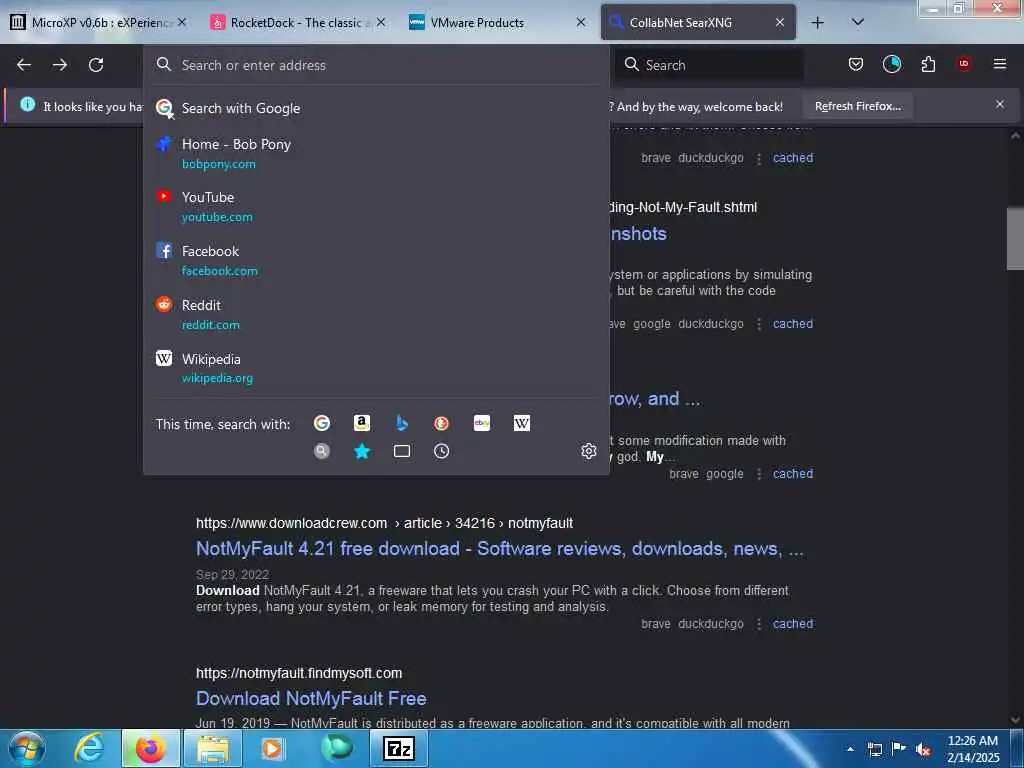Click the Refresh Firefox... button

point(857,106)
